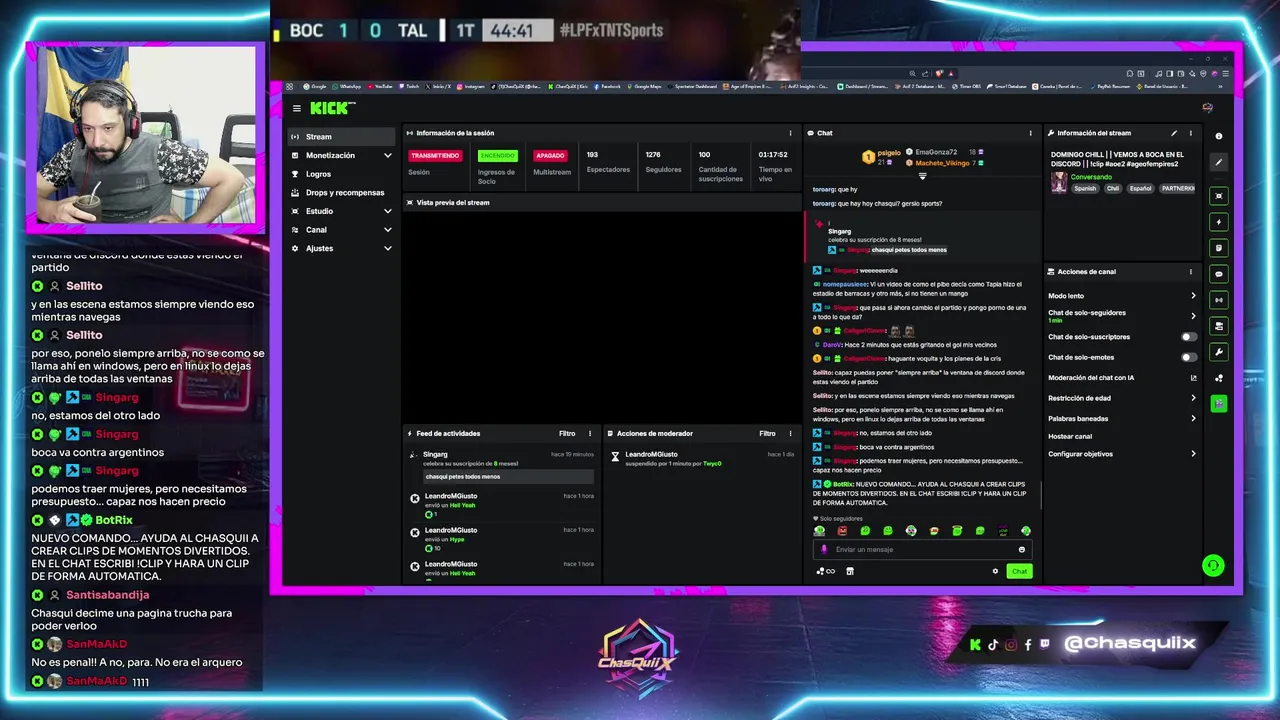Click the pencil icon in right toolbar
1280x720 pixels.
tap(1218, 162)
